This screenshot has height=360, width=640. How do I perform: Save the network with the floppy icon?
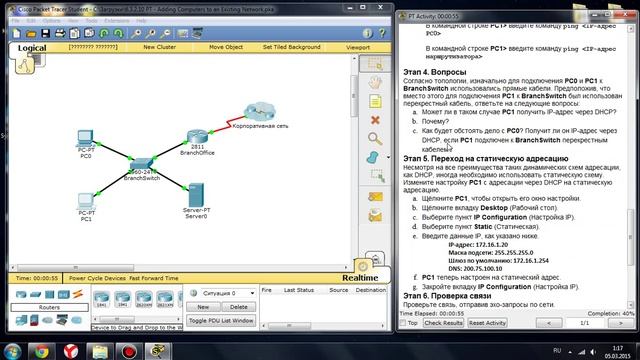coord(45,33)
